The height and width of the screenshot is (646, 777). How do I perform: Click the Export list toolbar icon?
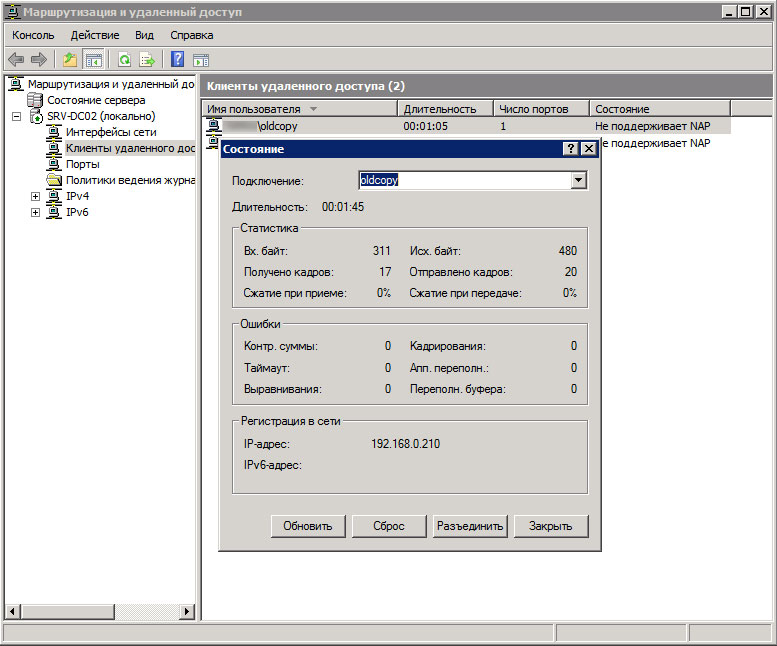click(x=146, y=59)
